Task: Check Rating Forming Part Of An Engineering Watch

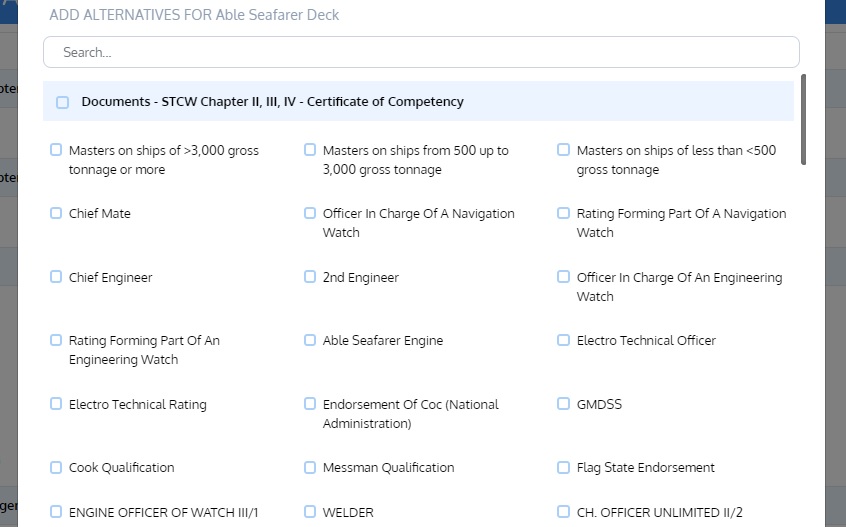Action: [56, 340]
